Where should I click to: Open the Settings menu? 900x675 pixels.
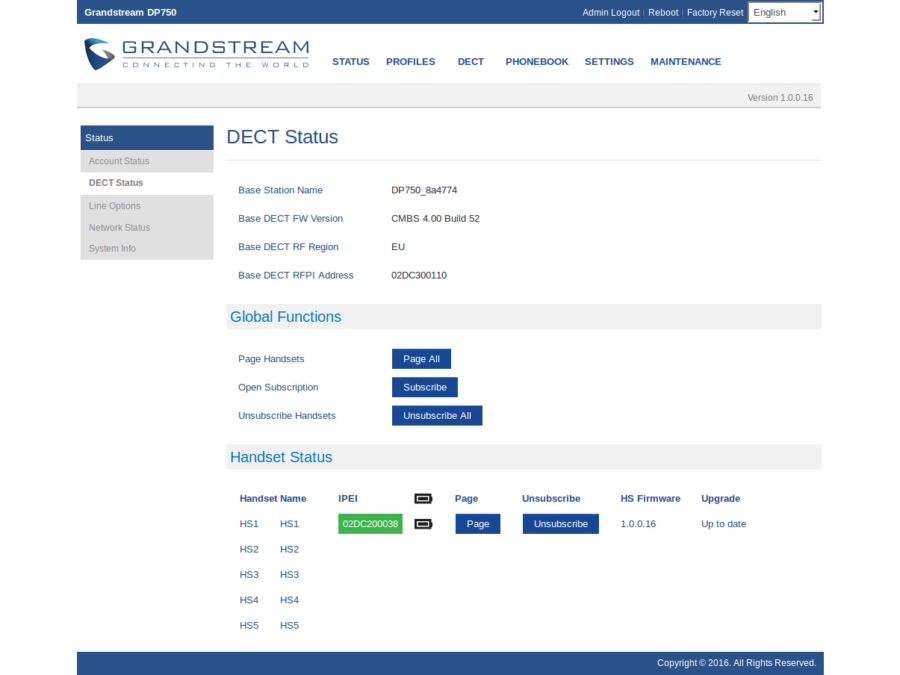609,62
